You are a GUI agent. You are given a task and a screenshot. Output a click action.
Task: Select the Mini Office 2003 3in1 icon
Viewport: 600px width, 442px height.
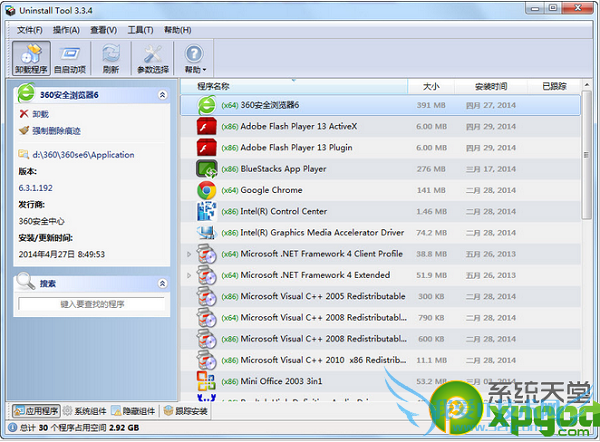207,381
